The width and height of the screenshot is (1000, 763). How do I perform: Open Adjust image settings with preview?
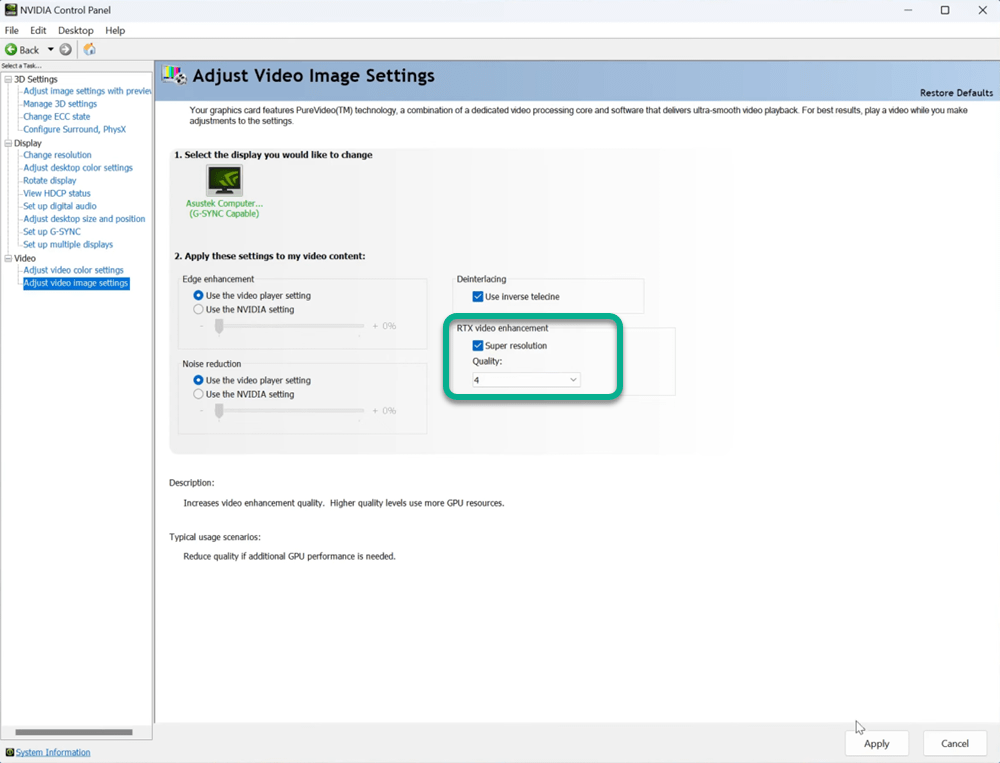87,91
